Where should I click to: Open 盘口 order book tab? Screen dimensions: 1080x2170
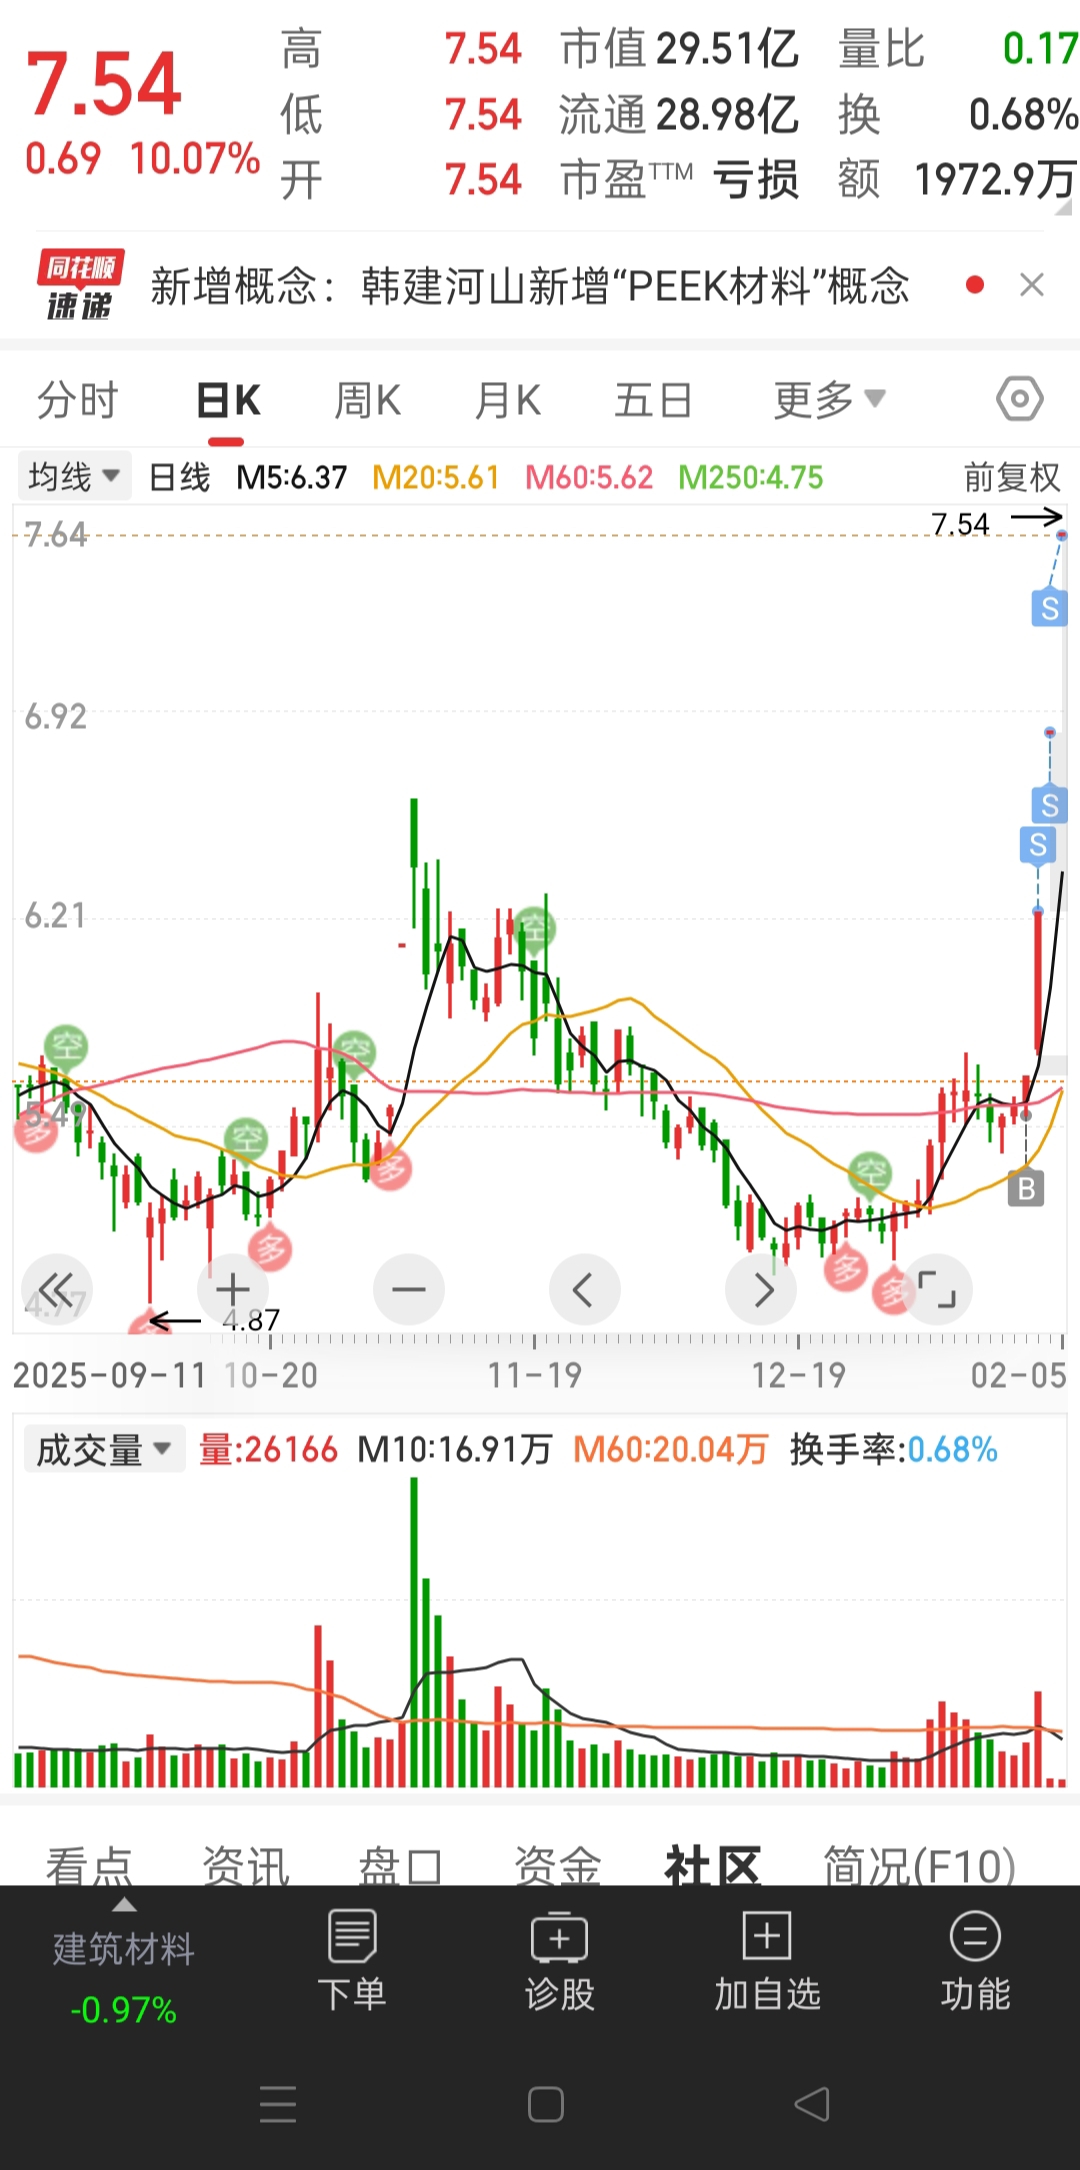point(401,1865)
